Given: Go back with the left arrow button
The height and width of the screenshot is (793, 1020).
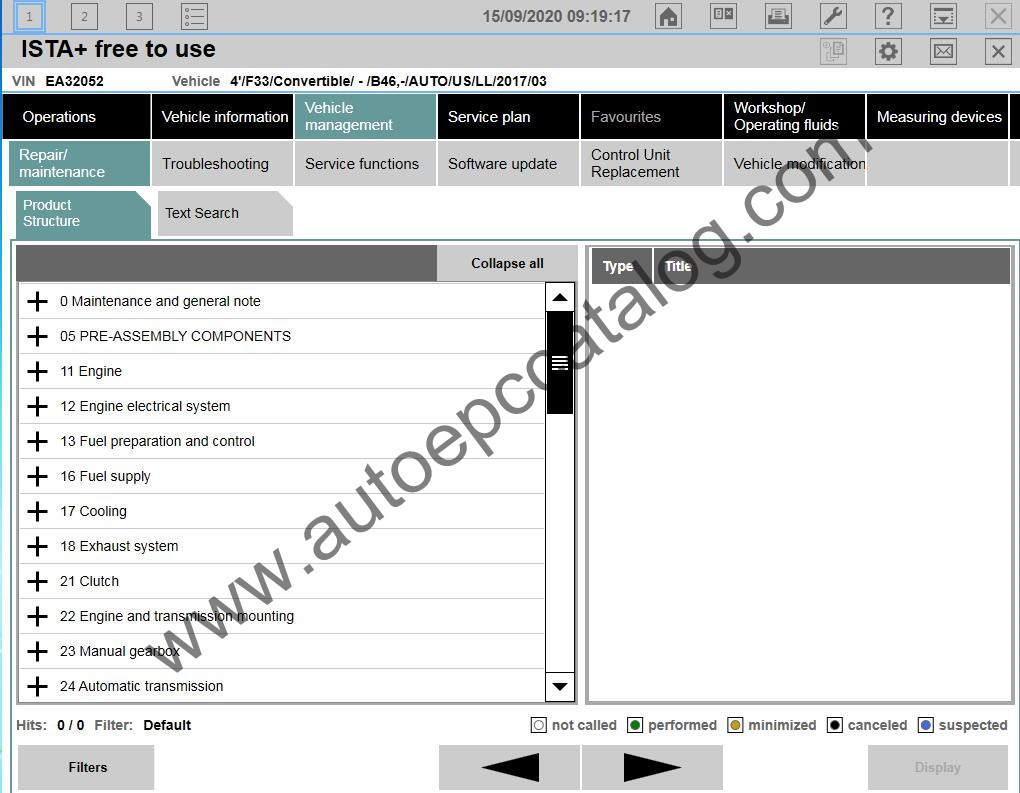Looking at the screenshot, I should tap(509, 767).
